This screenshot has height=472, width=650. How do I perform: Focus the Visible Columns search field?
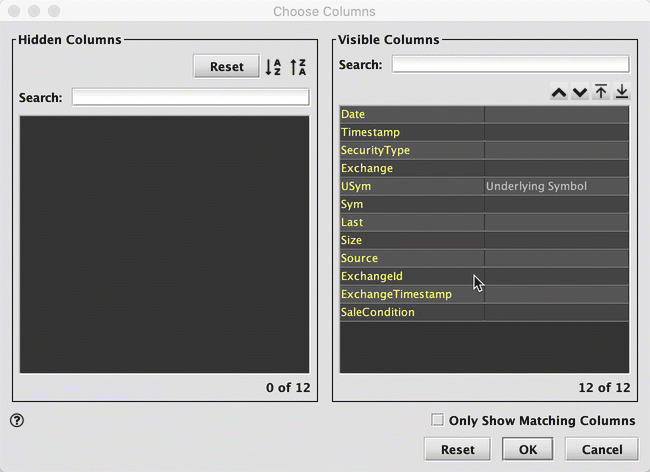pos(510,65)
